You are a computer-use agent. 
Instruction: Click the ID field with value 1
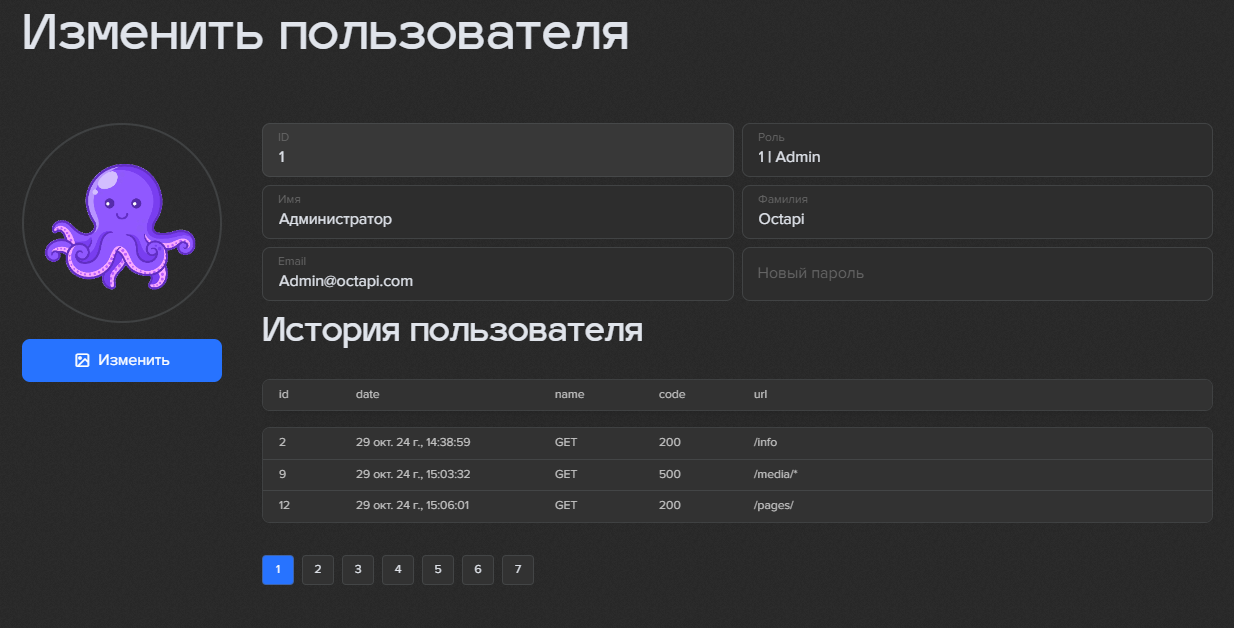coord(497,150)
